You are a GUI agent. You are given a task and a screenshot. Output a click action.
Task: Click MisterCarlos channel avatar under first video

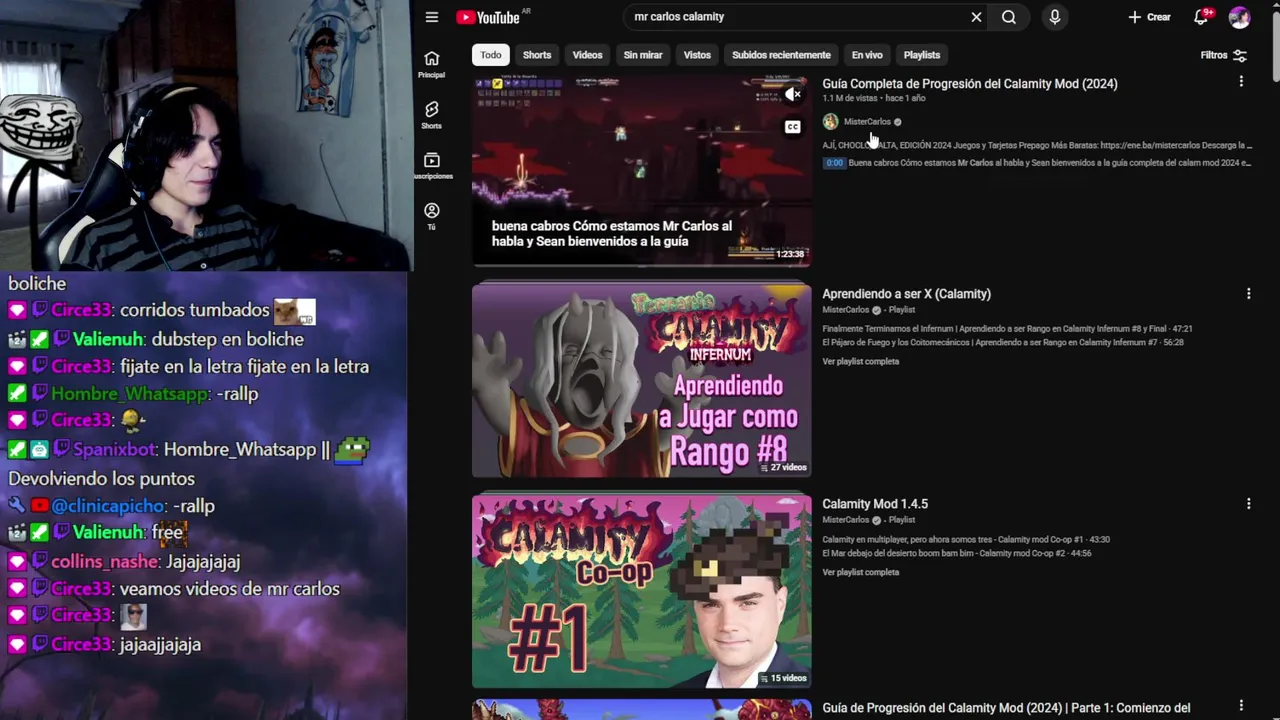tap(830, 122)
